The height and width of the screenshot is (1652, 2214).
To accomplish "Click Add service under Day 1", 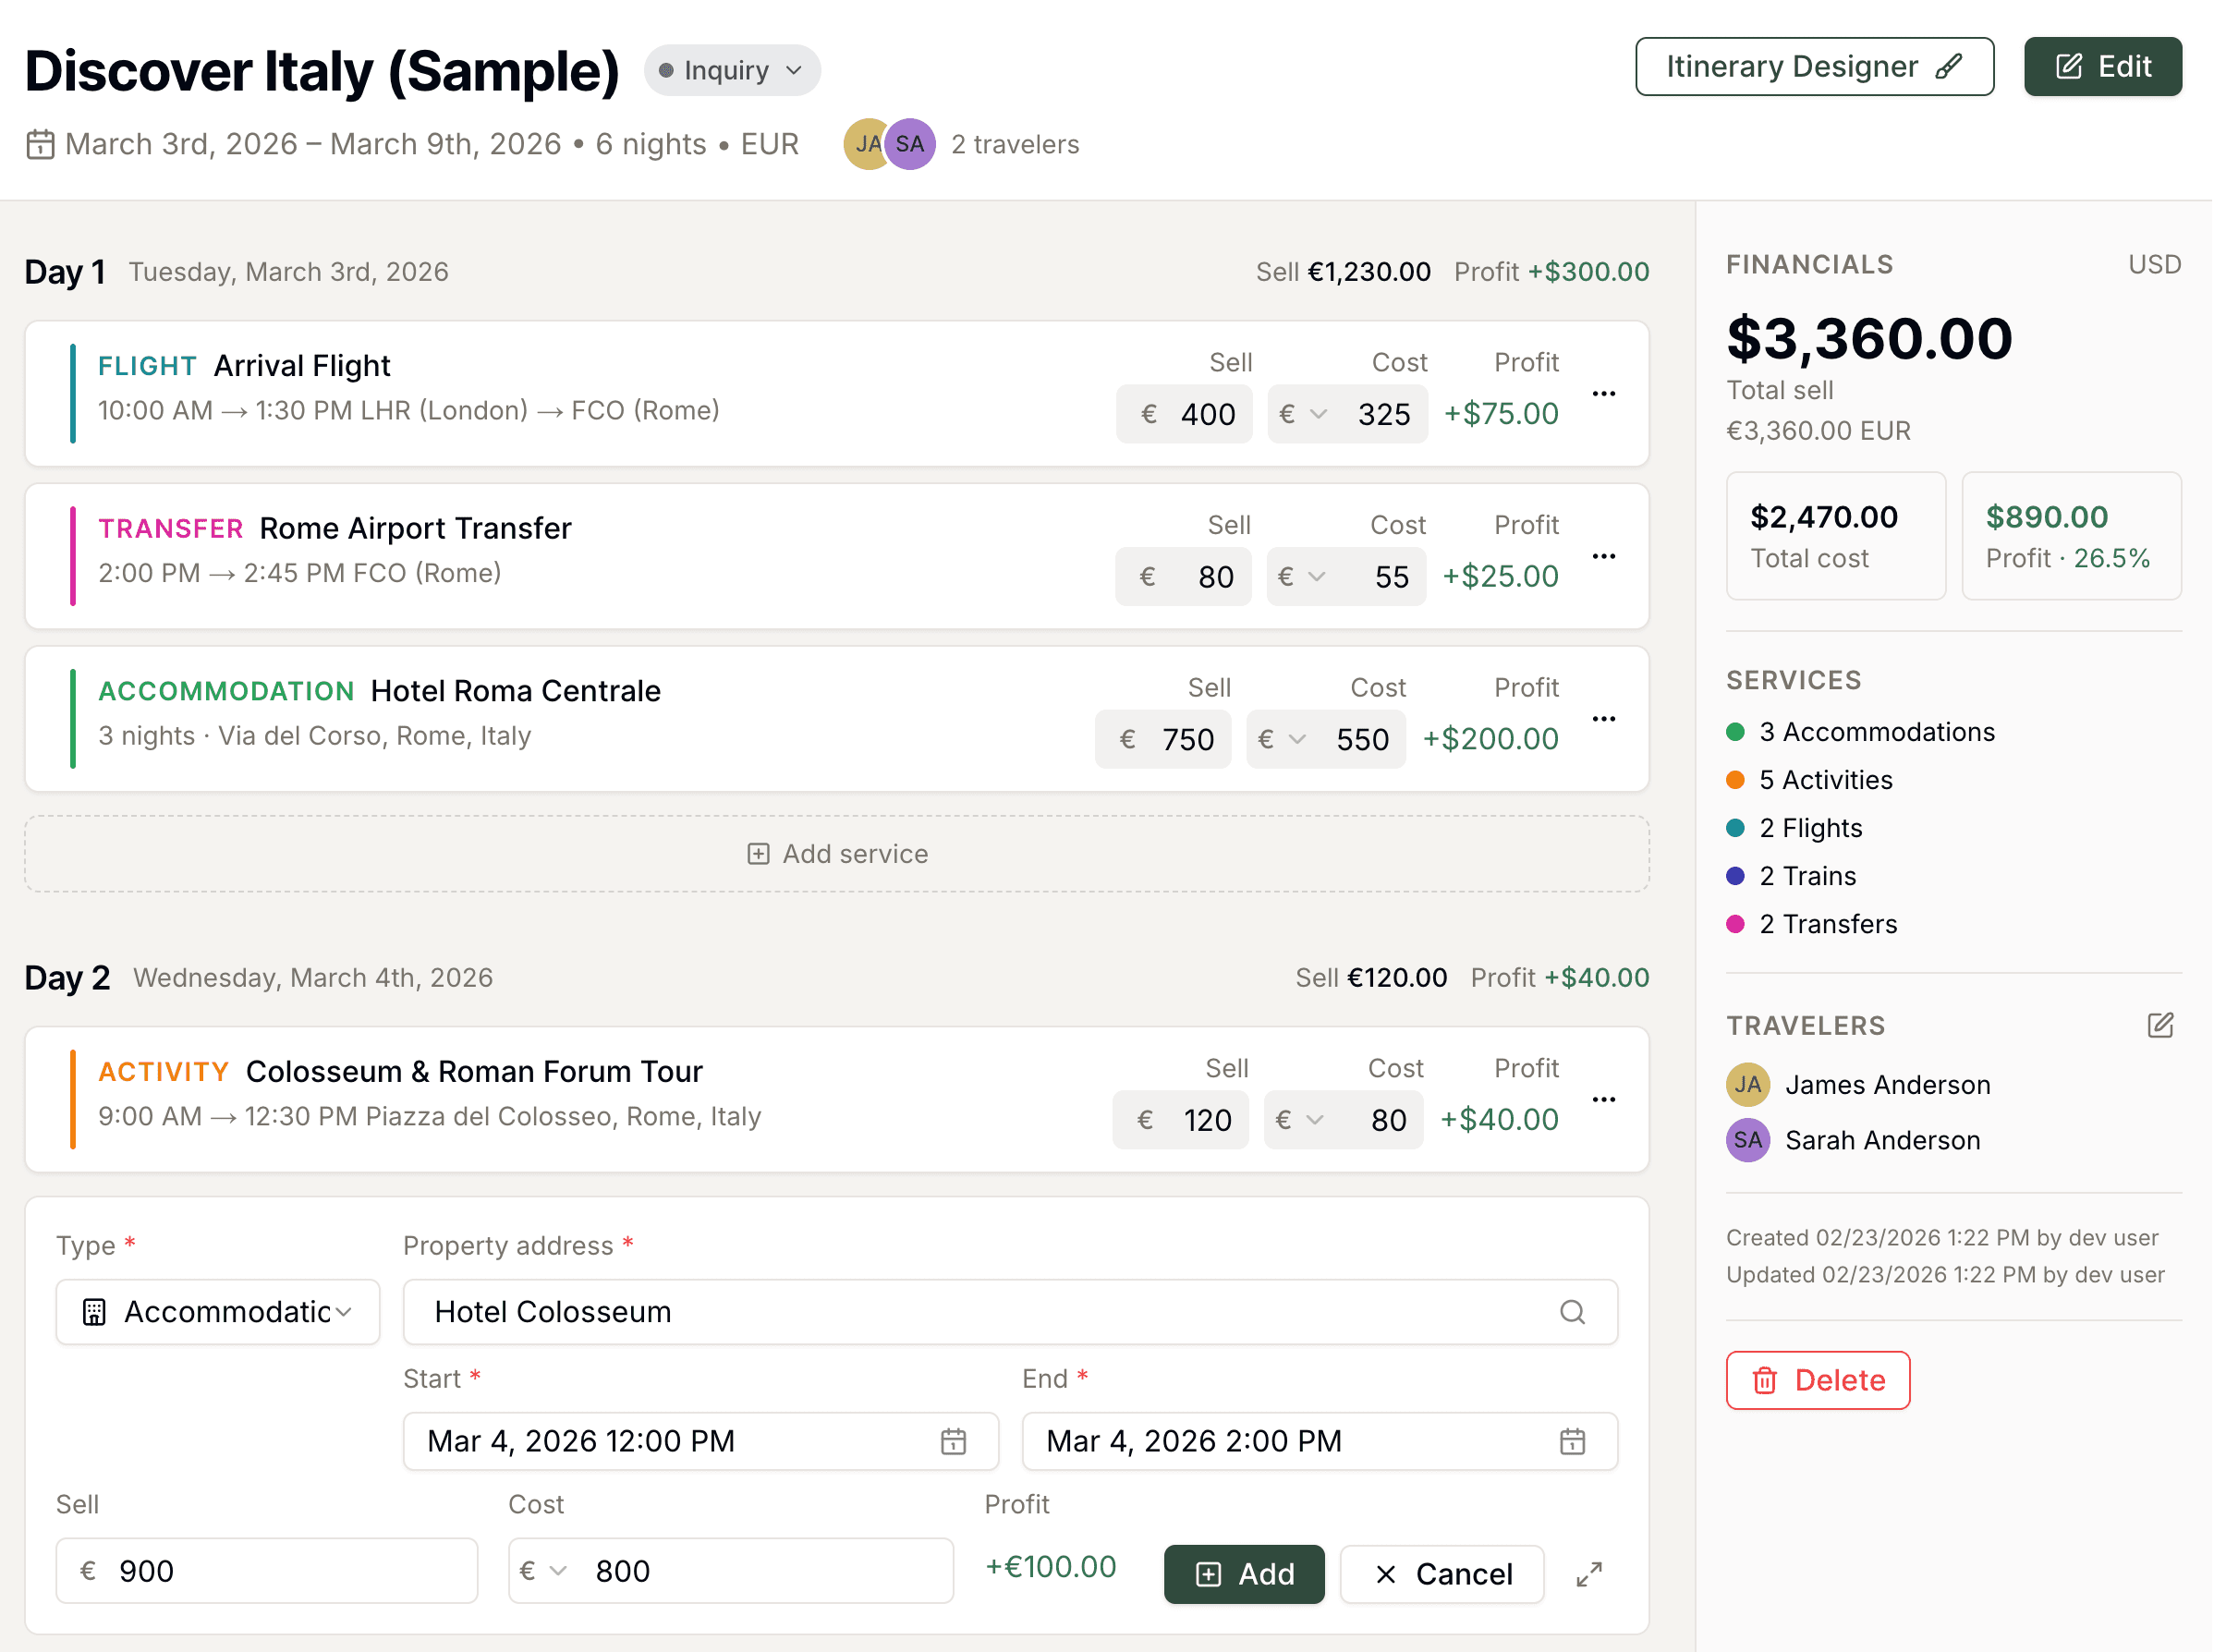I will click(x=837, y=854).
